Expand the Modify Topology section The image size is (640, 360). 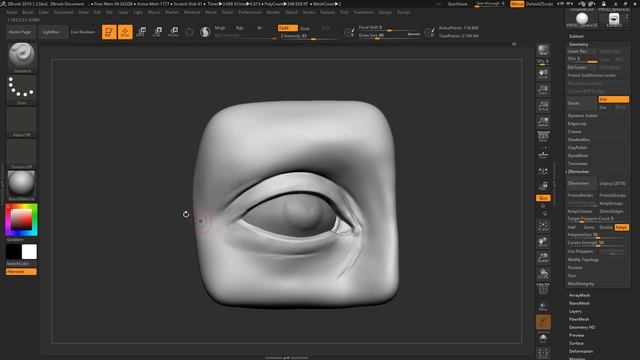583,260
